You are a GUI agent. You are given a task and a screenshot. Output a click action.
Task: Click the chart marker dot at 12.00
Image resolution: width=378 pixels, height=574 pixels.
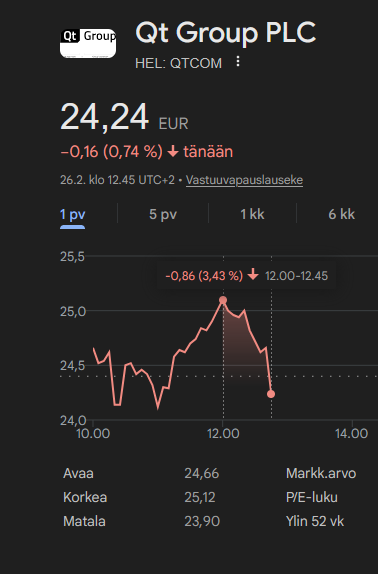click(x=223, y=300)
